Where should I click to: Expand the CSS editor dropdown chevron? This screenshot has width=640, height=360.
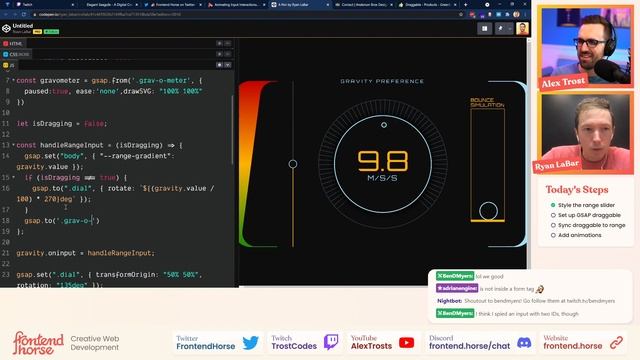(x=228, y=54)
